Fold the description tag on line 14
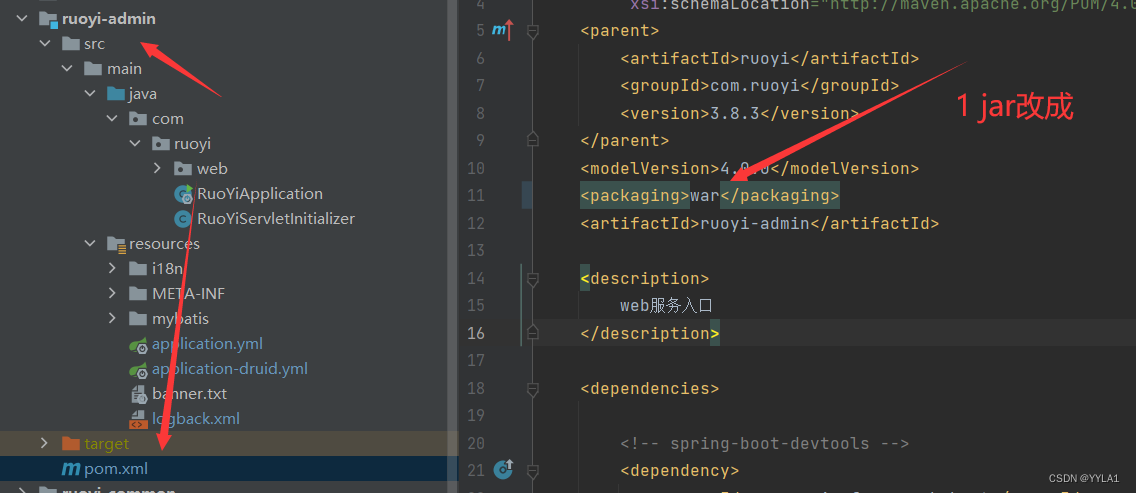The image size is (1136, 493). (532, 278)
